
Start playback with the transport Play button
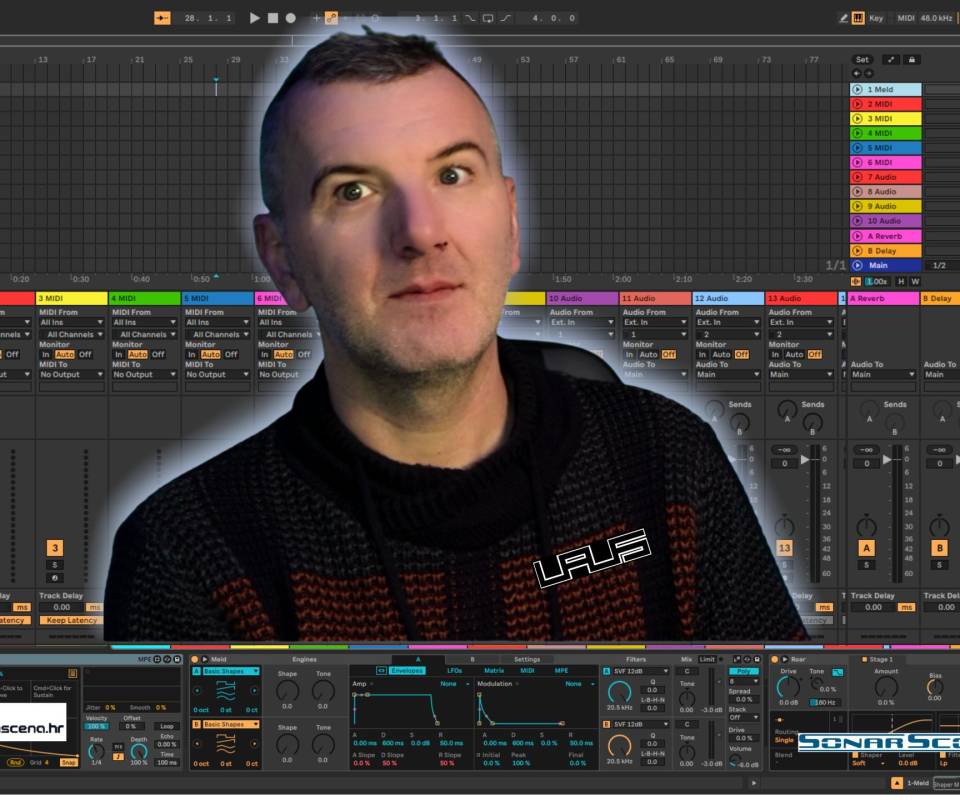pyautogui.click(x=255, y=18)
